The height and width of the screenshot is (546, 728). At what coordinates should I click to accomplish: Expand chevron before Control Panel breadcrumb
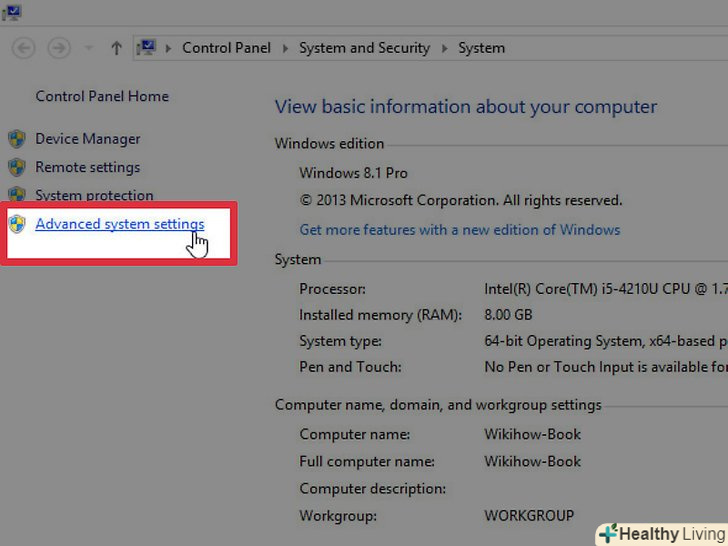pos(169,48)
